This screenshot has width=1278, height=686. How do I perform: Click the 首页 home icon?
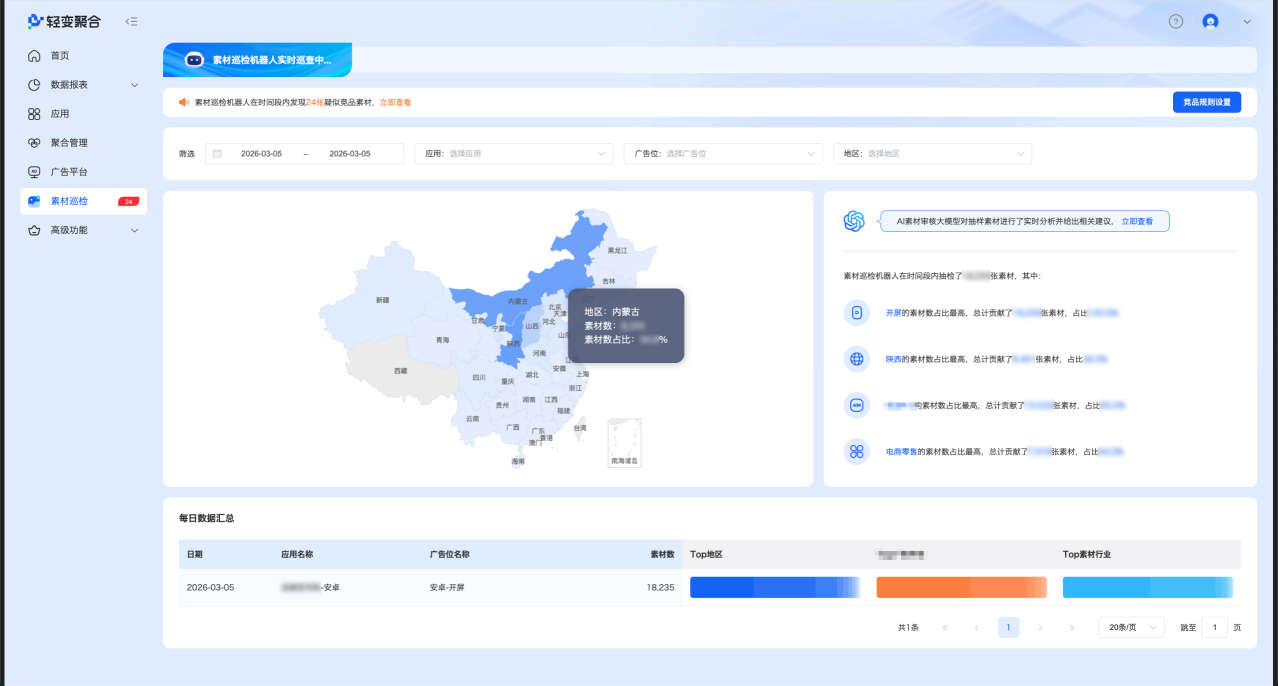[x=34, y=56]
